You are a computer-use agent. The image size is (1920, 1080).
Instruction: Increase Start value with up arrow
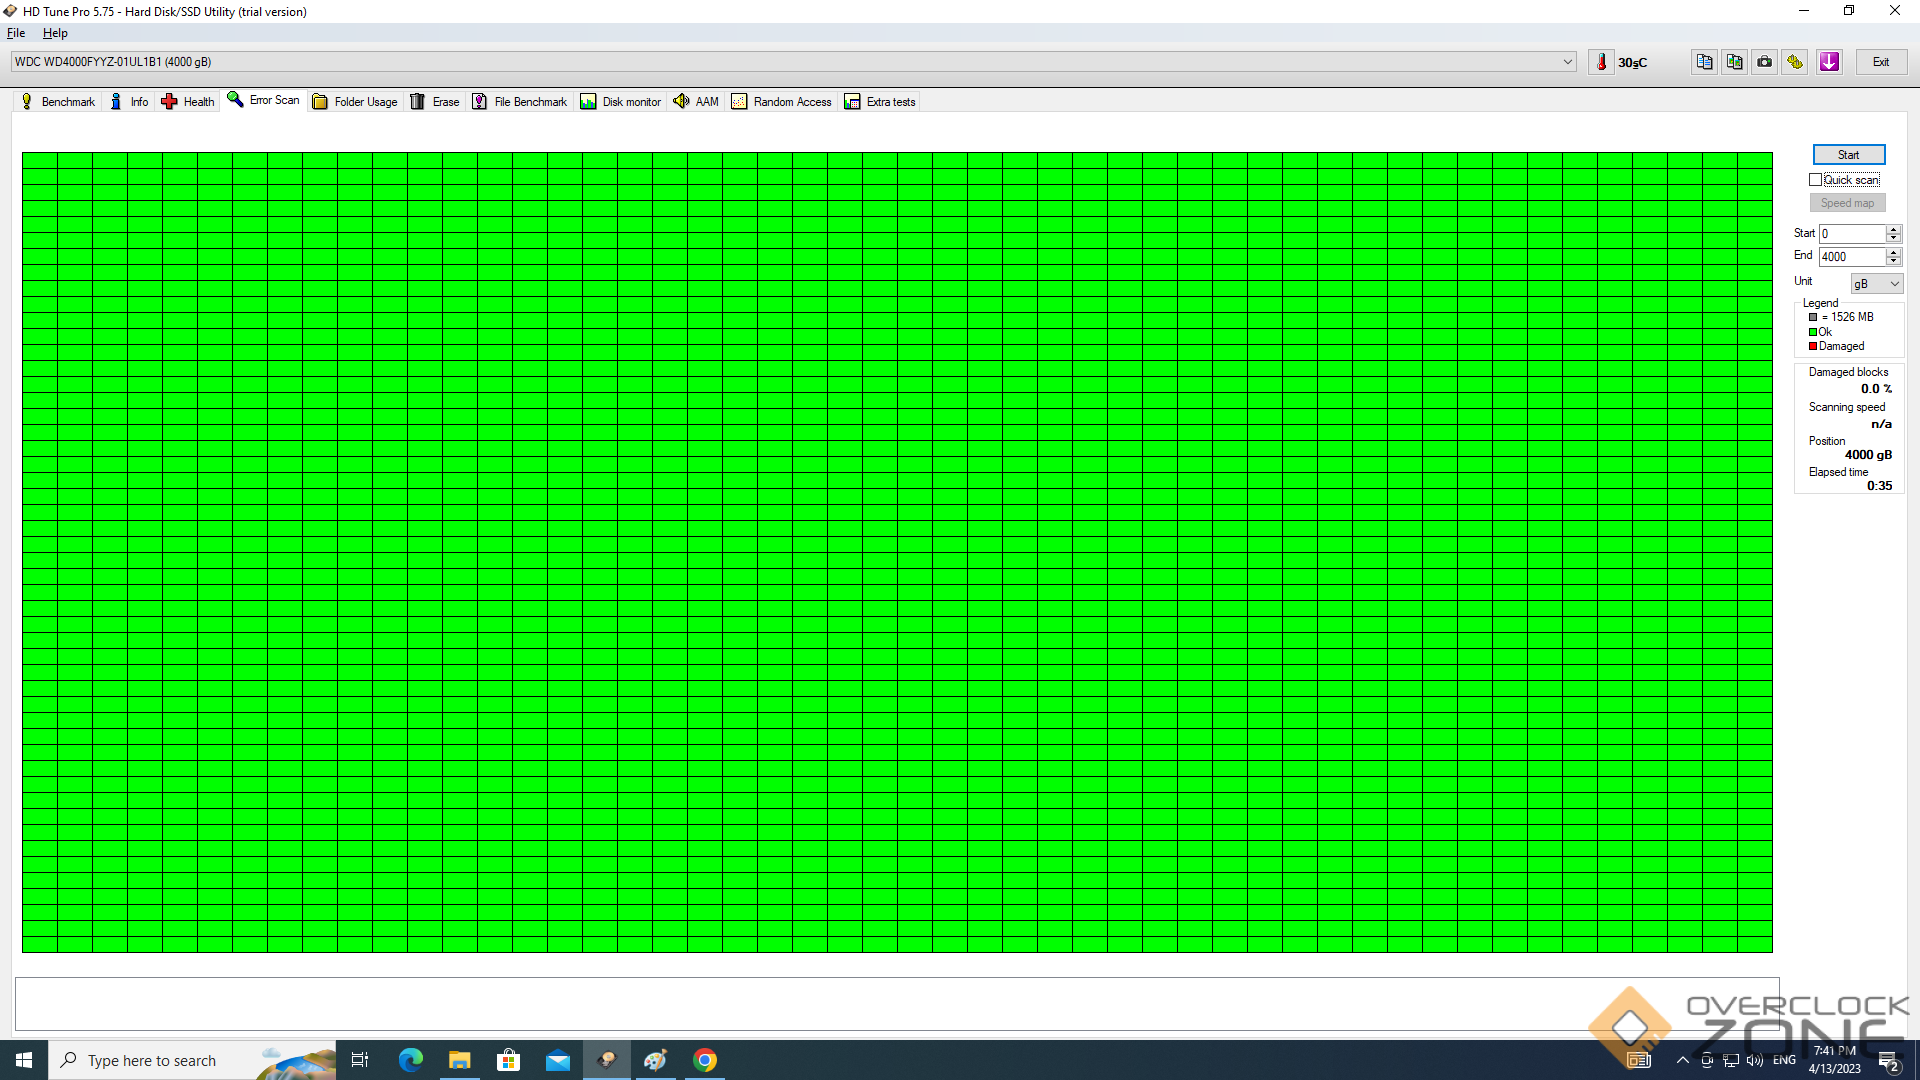1893,229
